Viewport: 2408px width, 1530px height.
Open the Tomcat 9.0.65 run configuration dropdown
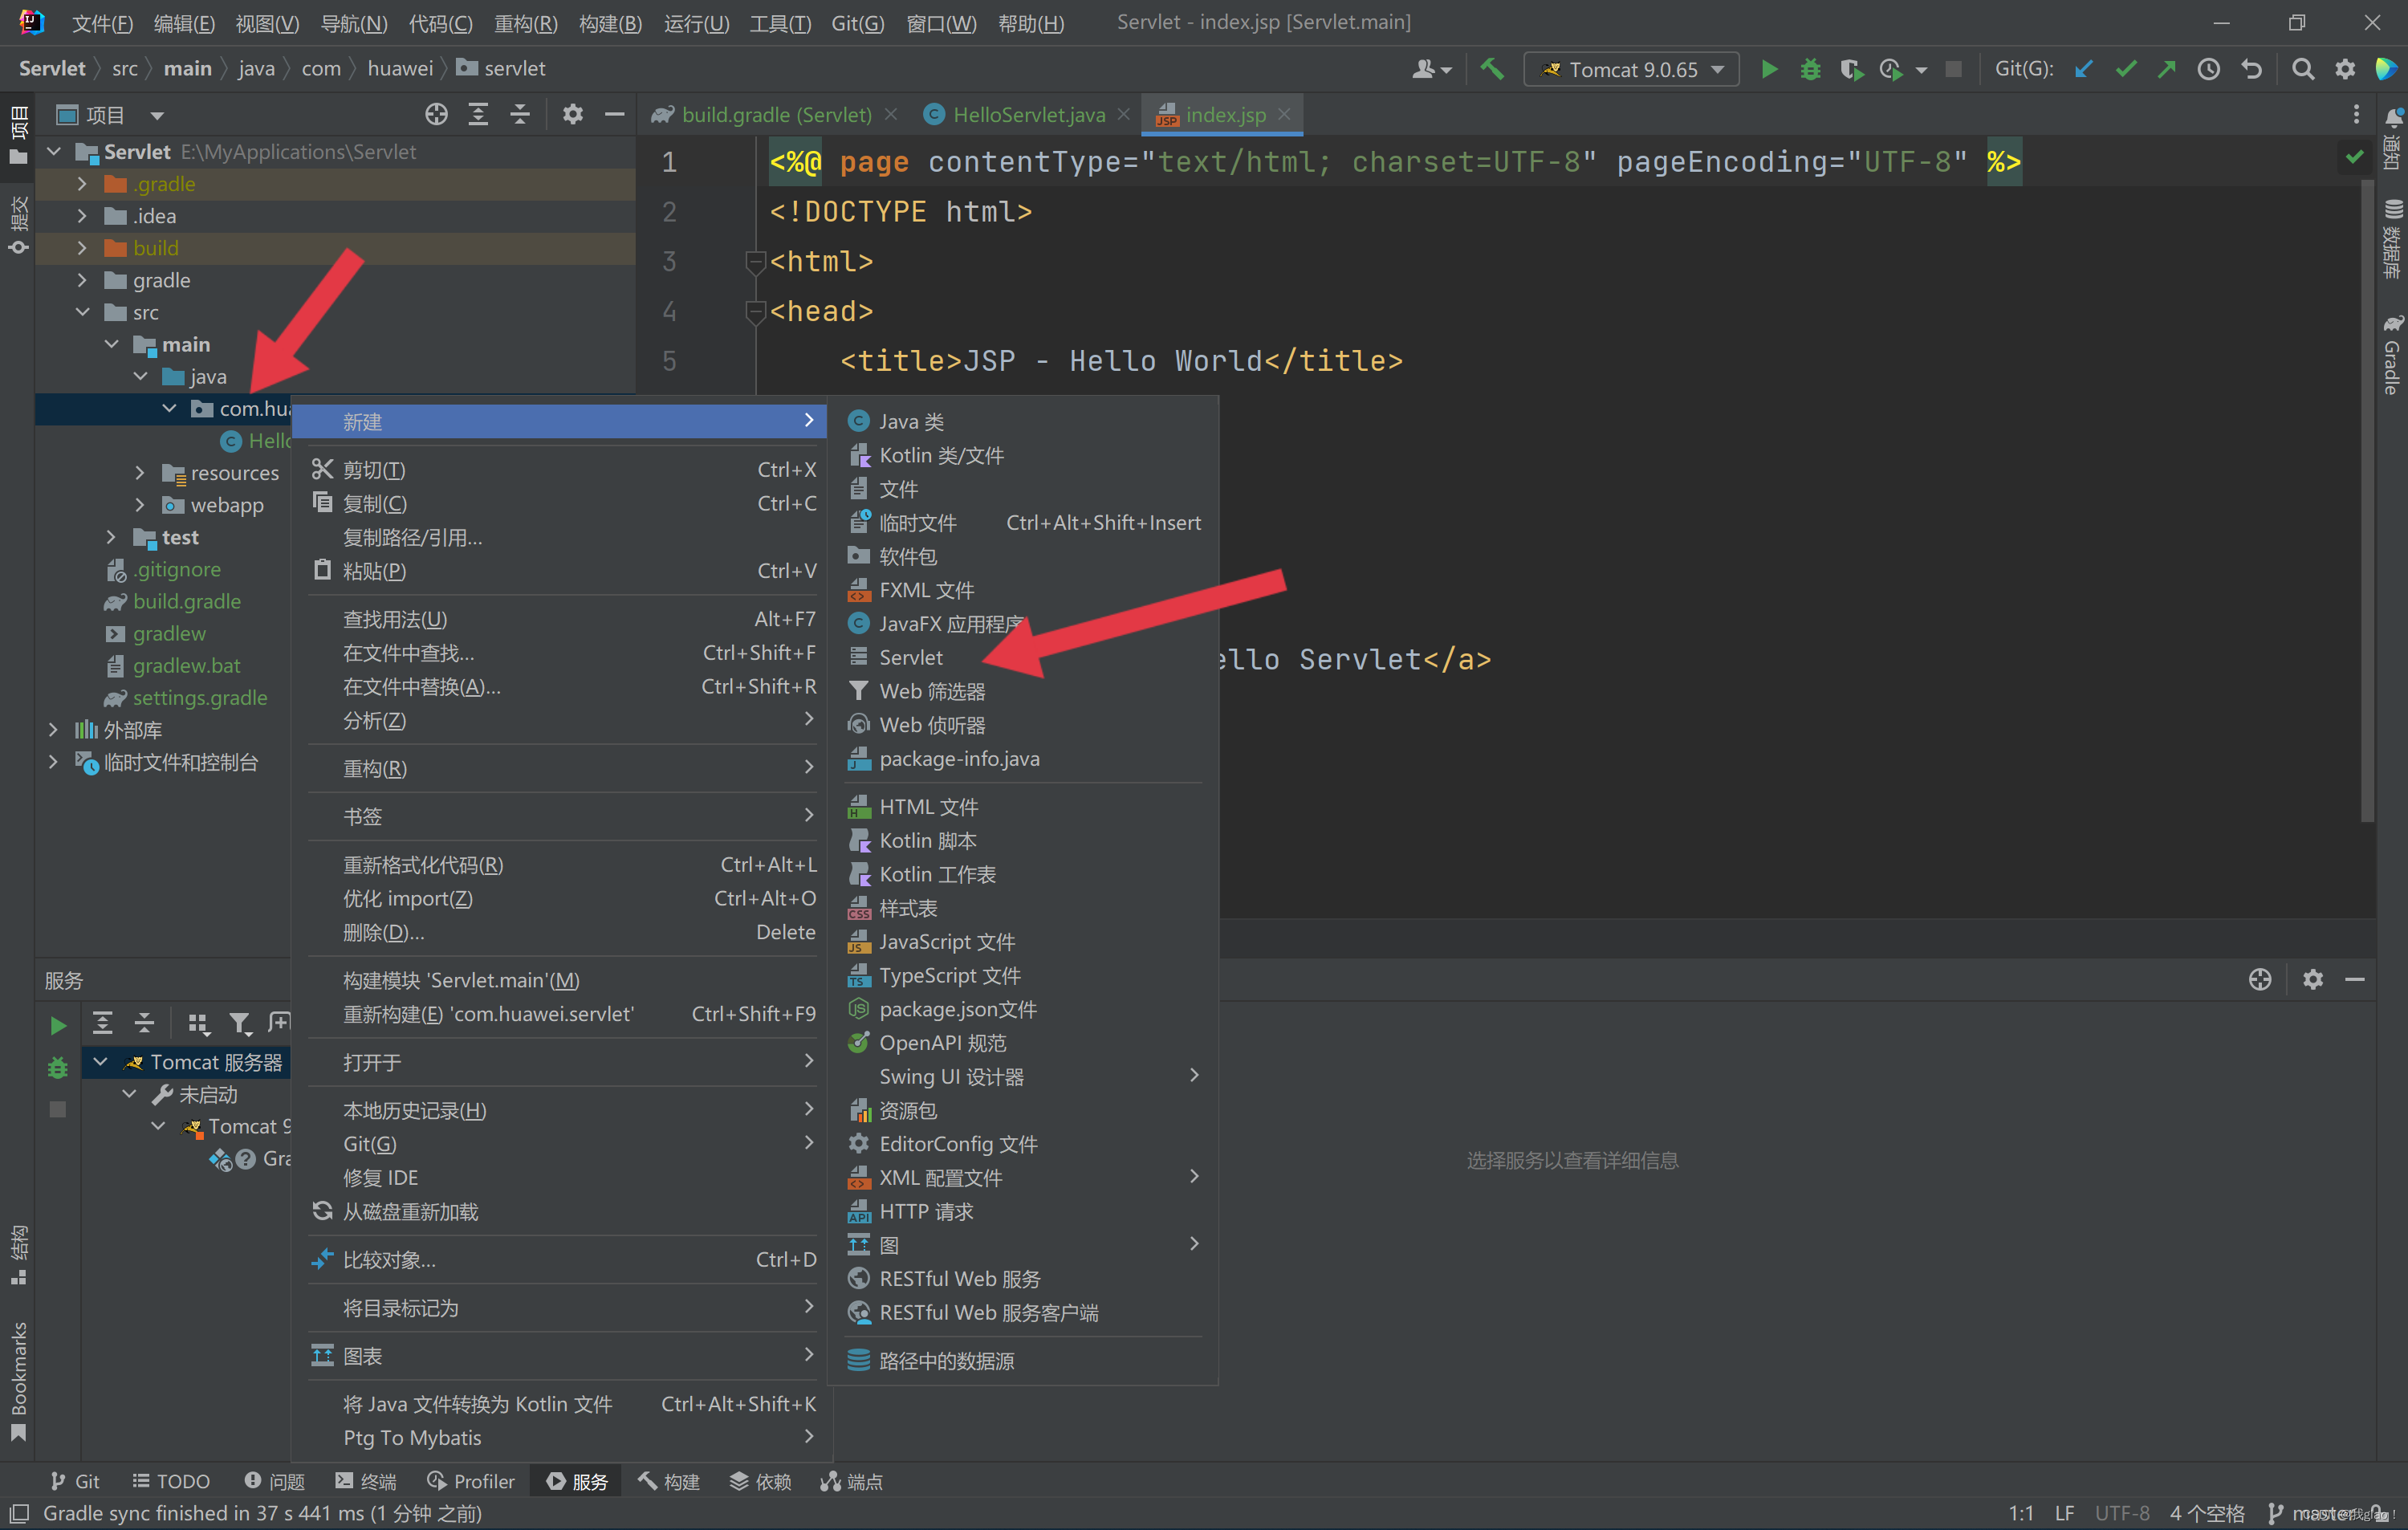[x=1631, y=69]
